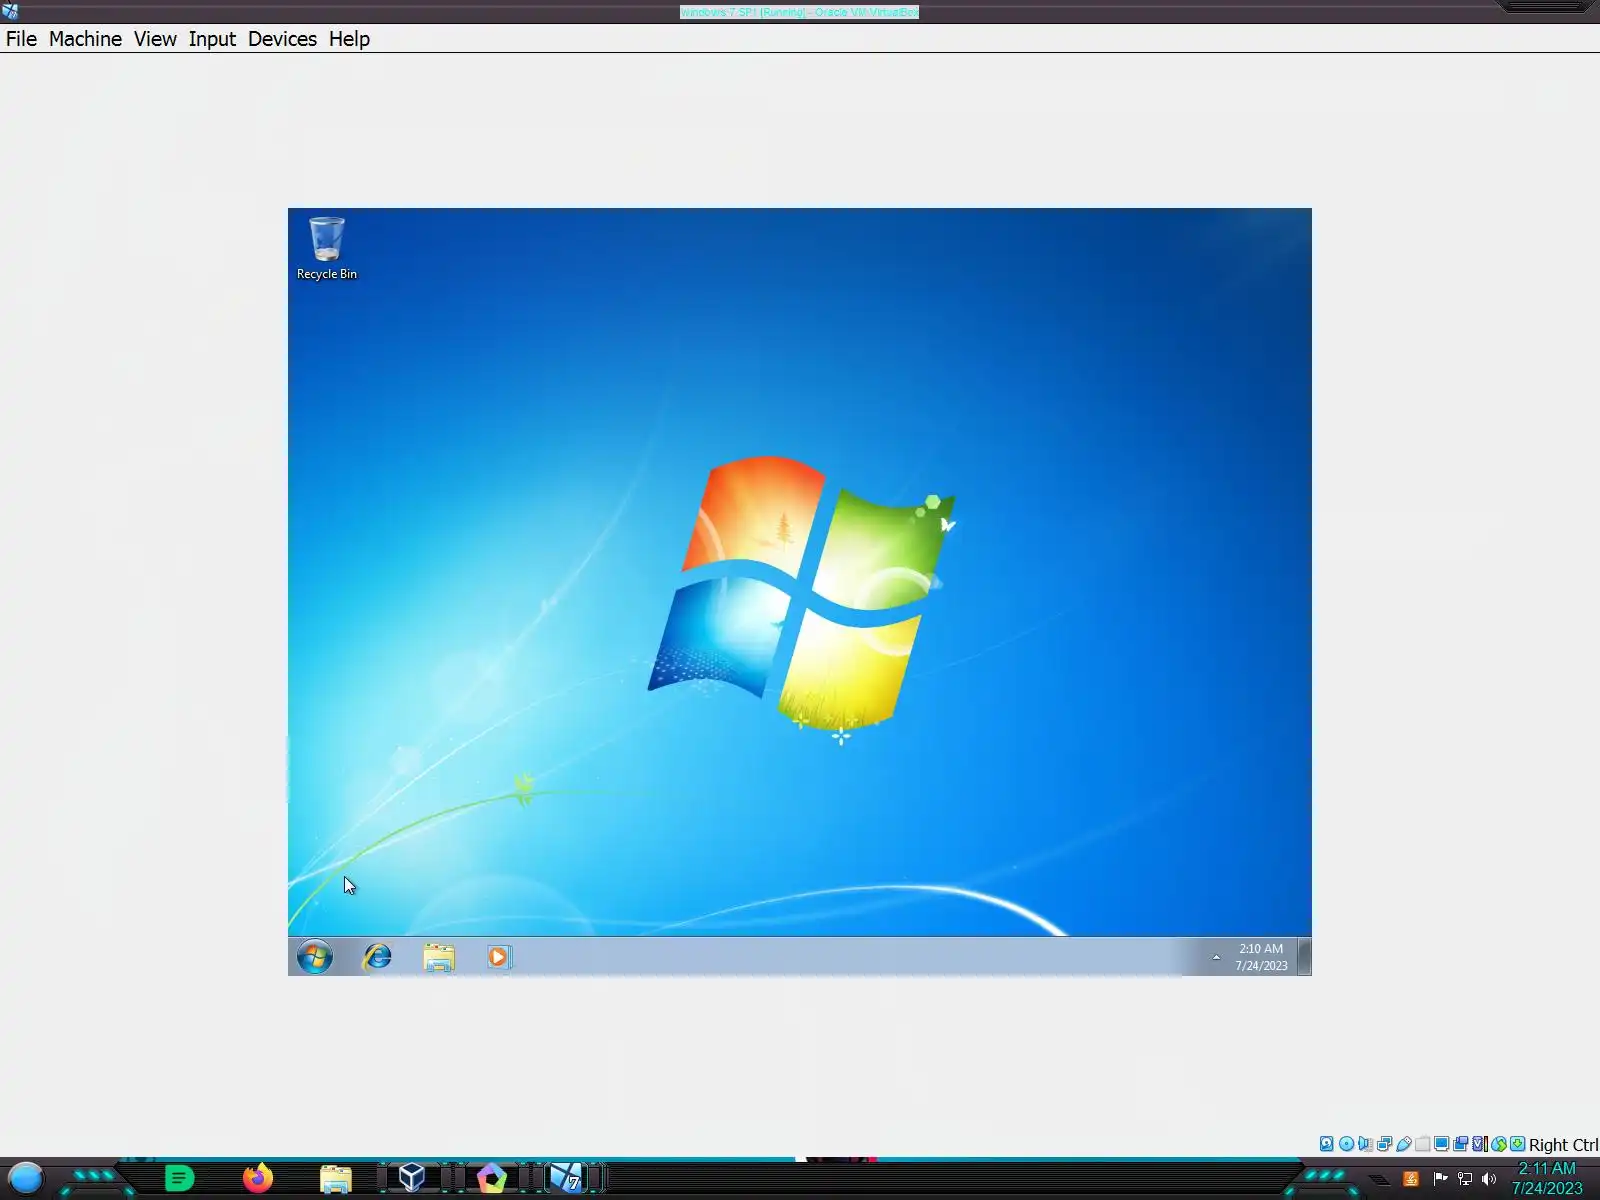
Task: Select the Recycle Bin desktop icon
Action: click(327, 248)
